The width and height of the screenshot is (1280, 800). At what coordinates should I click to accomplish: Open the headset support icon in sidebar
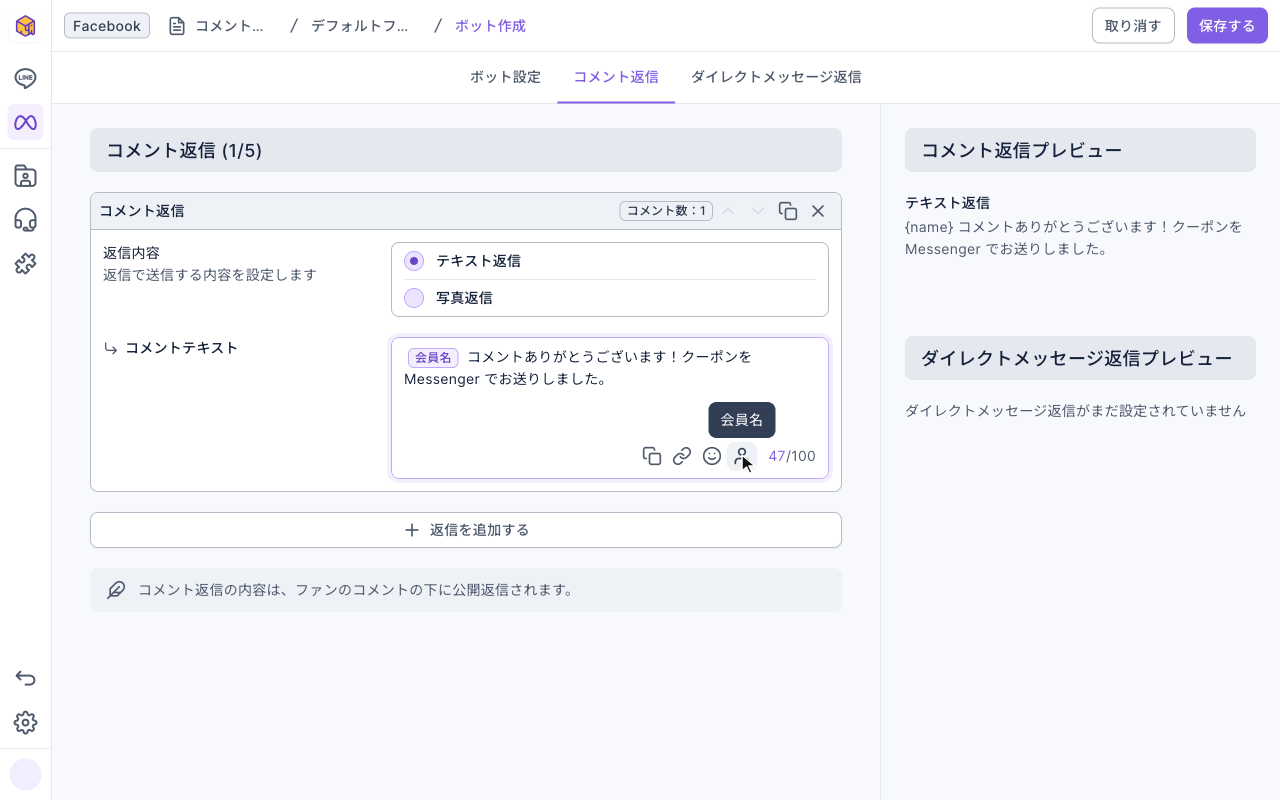click(26, 220)
